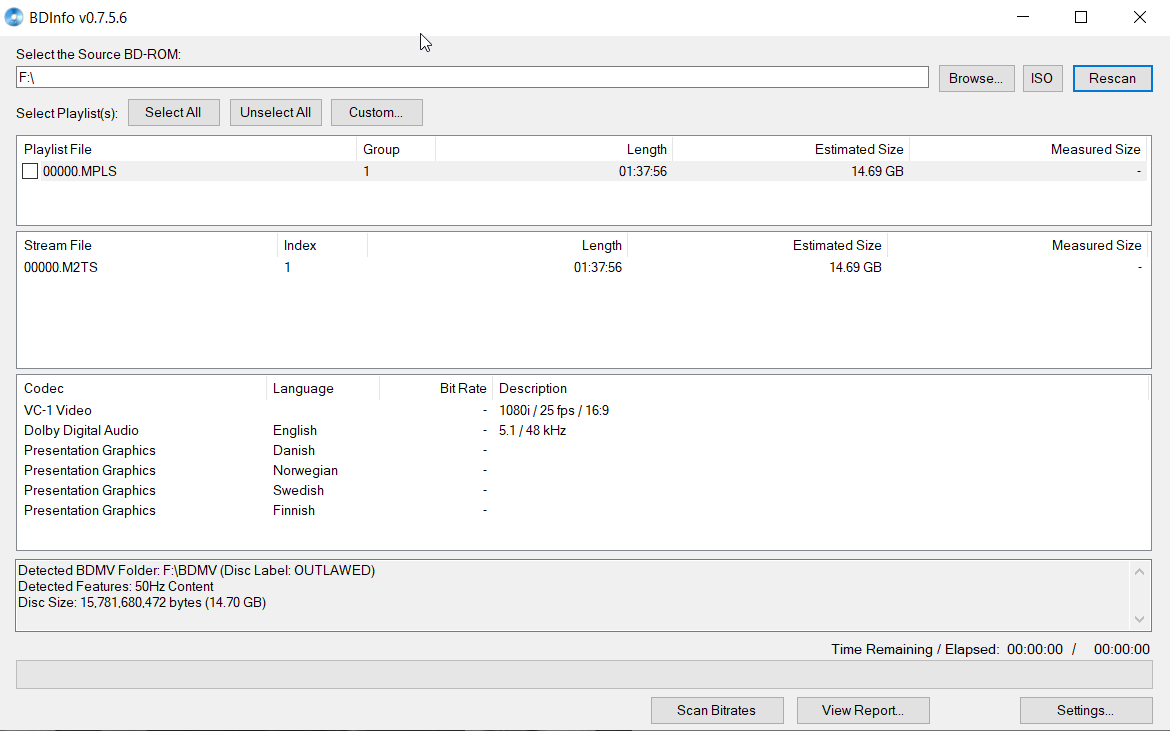The height and width of the screenshot is (731, 1170).
Task: Minimize the BDInfo window
Action: tap(1023, 17)
